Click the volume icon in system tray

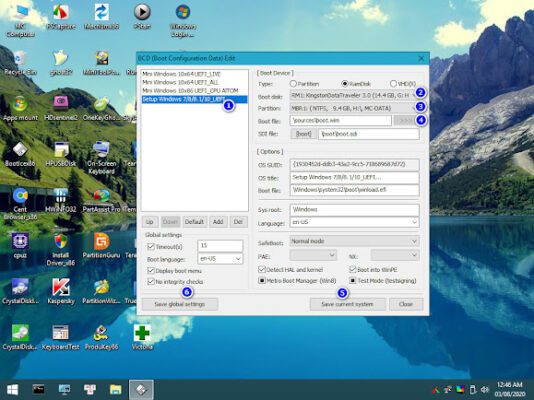(x=485, y=389)
